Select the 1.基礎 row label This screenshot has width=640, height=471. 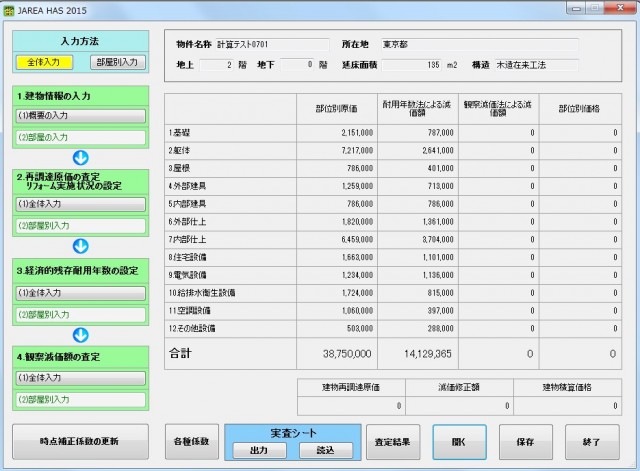point(179,133)
